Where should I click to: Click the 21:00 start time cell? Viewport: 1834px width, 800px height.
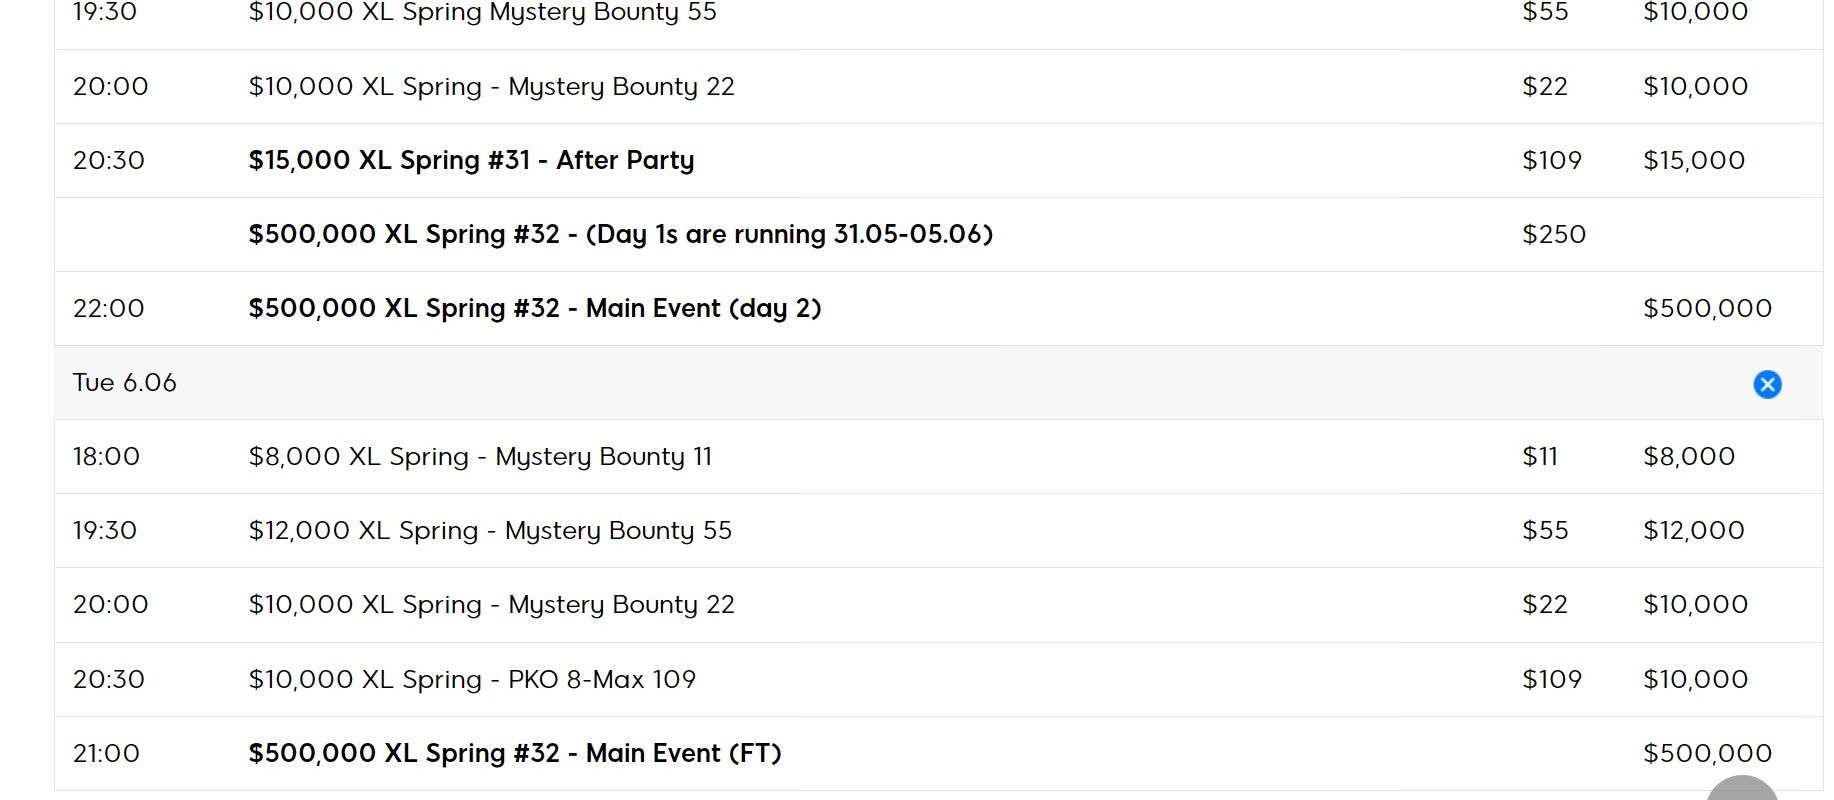106,753
